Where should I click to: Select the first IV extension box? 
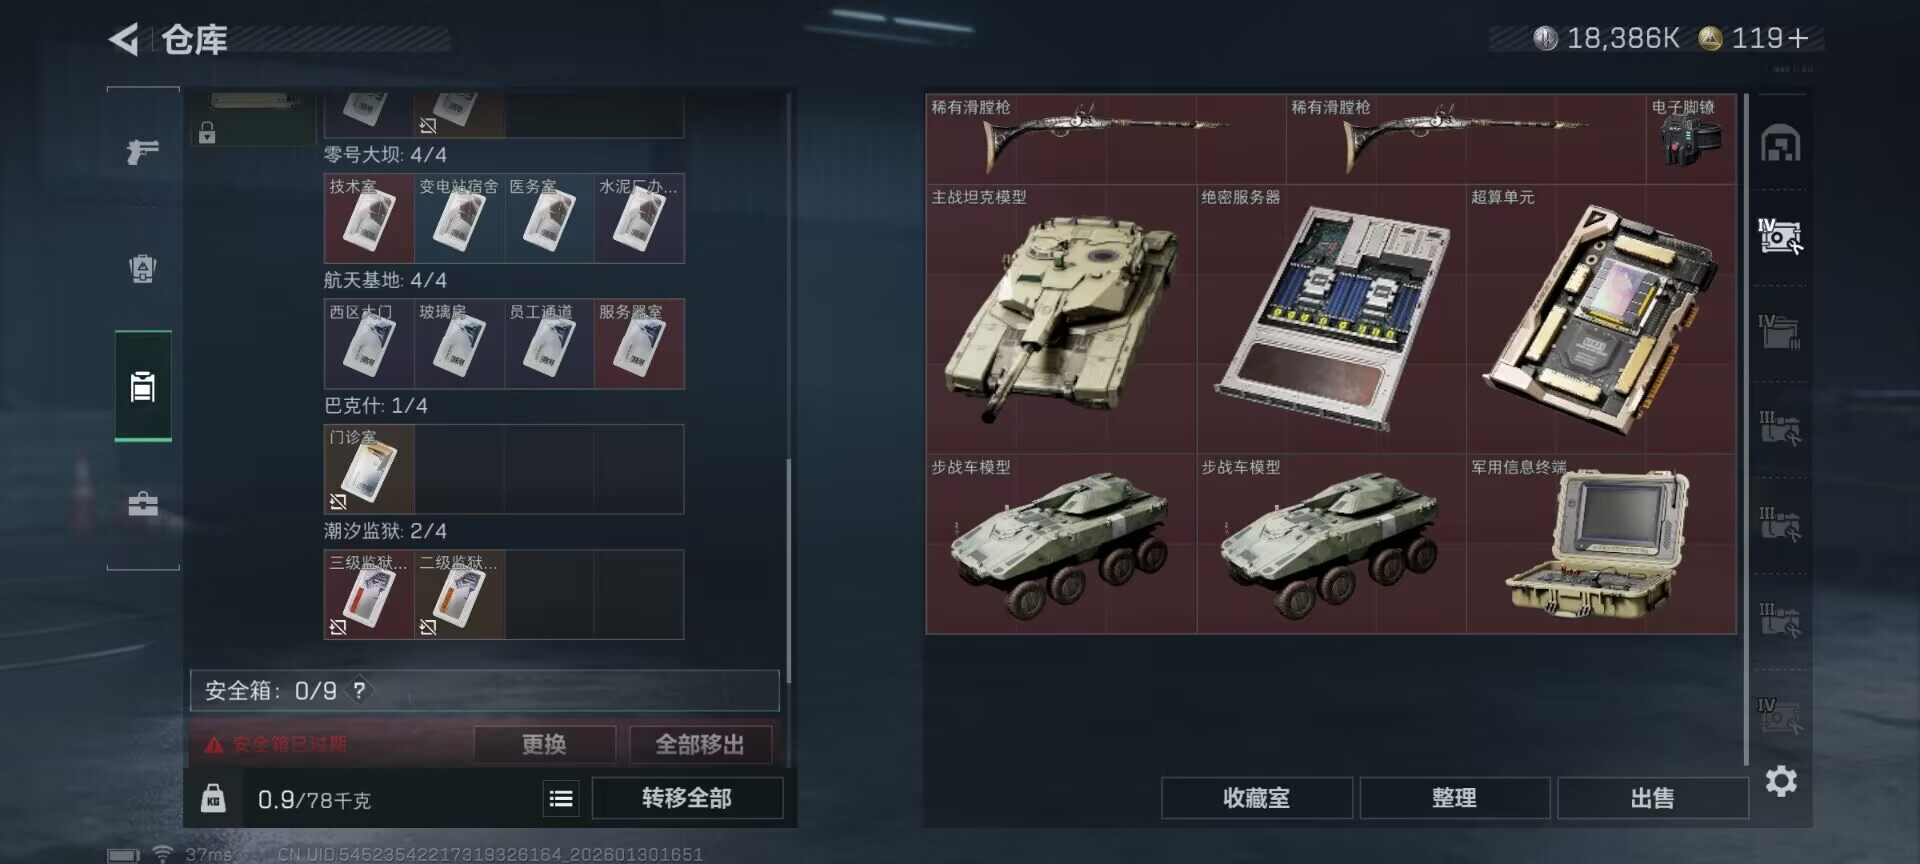1780,236
